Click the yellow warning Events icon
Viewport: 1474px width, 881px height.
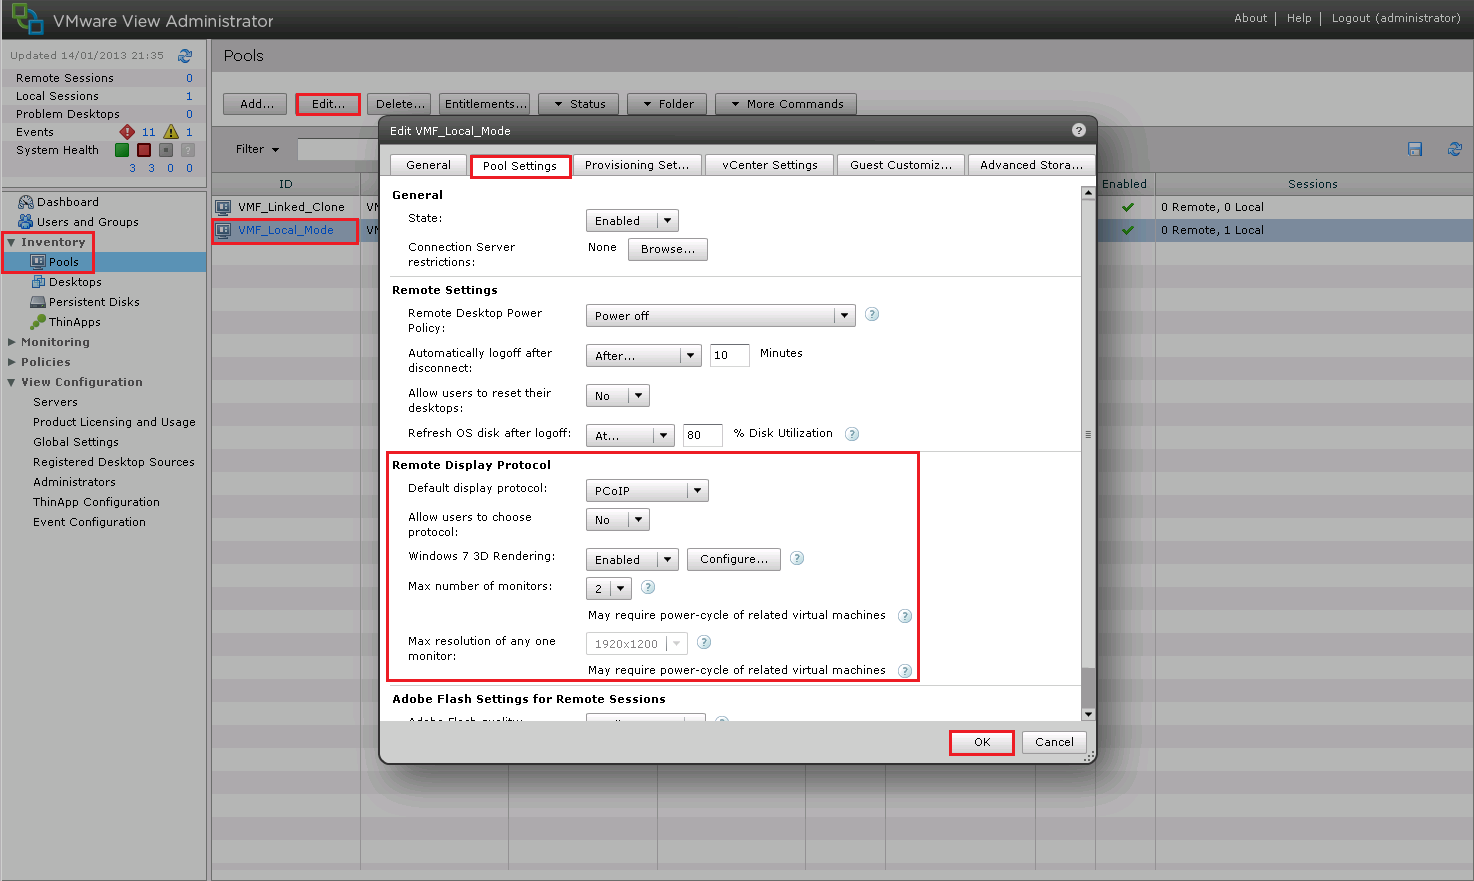pos(171,132)
